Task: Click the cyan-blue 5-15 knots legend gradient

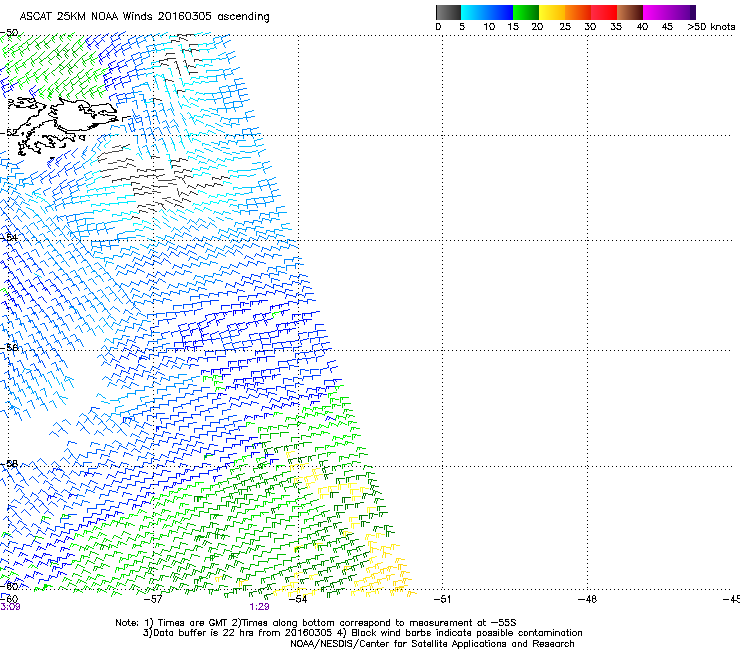Action: click(x=487, y=12)
